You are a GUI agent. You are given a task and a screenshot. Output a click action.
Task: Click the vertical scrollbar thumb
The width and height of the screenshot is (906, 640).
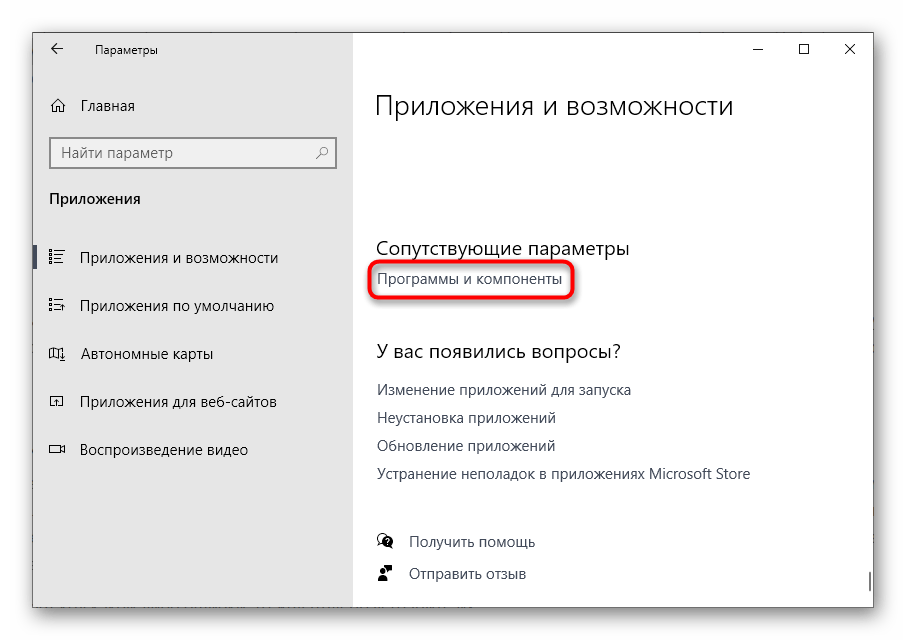(x=869, y=581)
